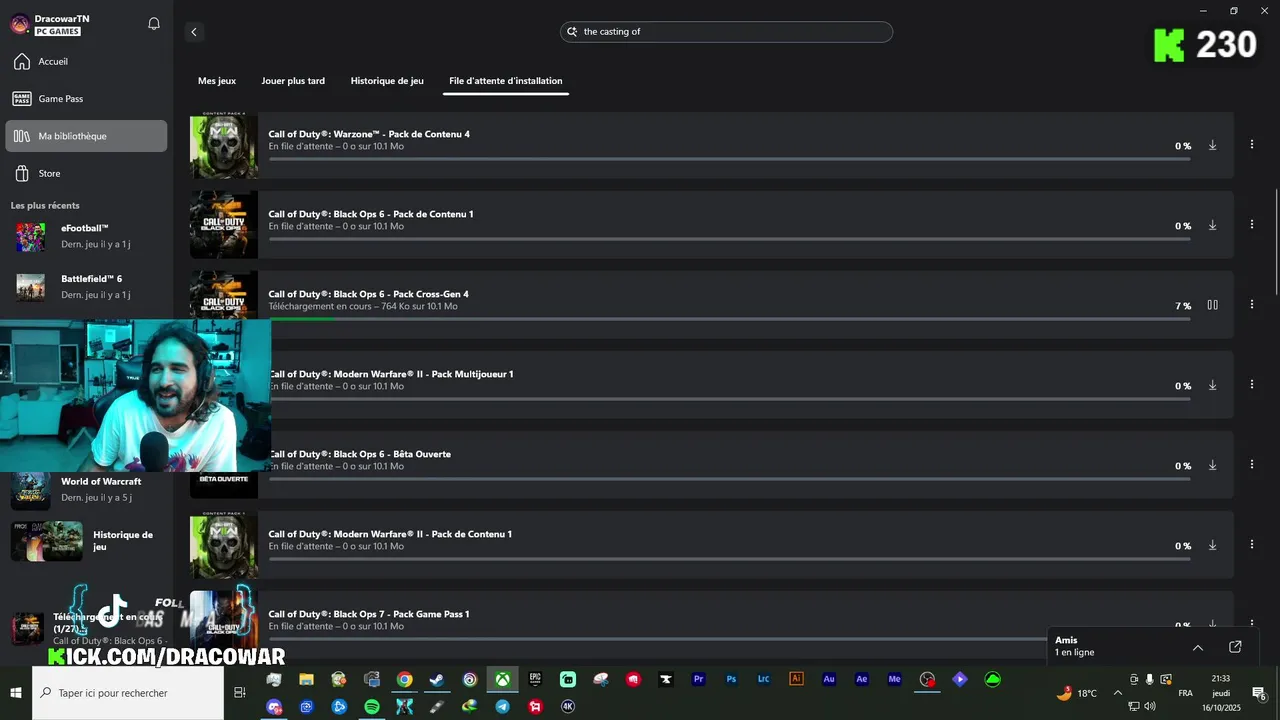Image resolution: width=1280 pixels, height=720 pixels.
Task: Expand the Amis friends panel chevron
Action: coord(1198,647)
